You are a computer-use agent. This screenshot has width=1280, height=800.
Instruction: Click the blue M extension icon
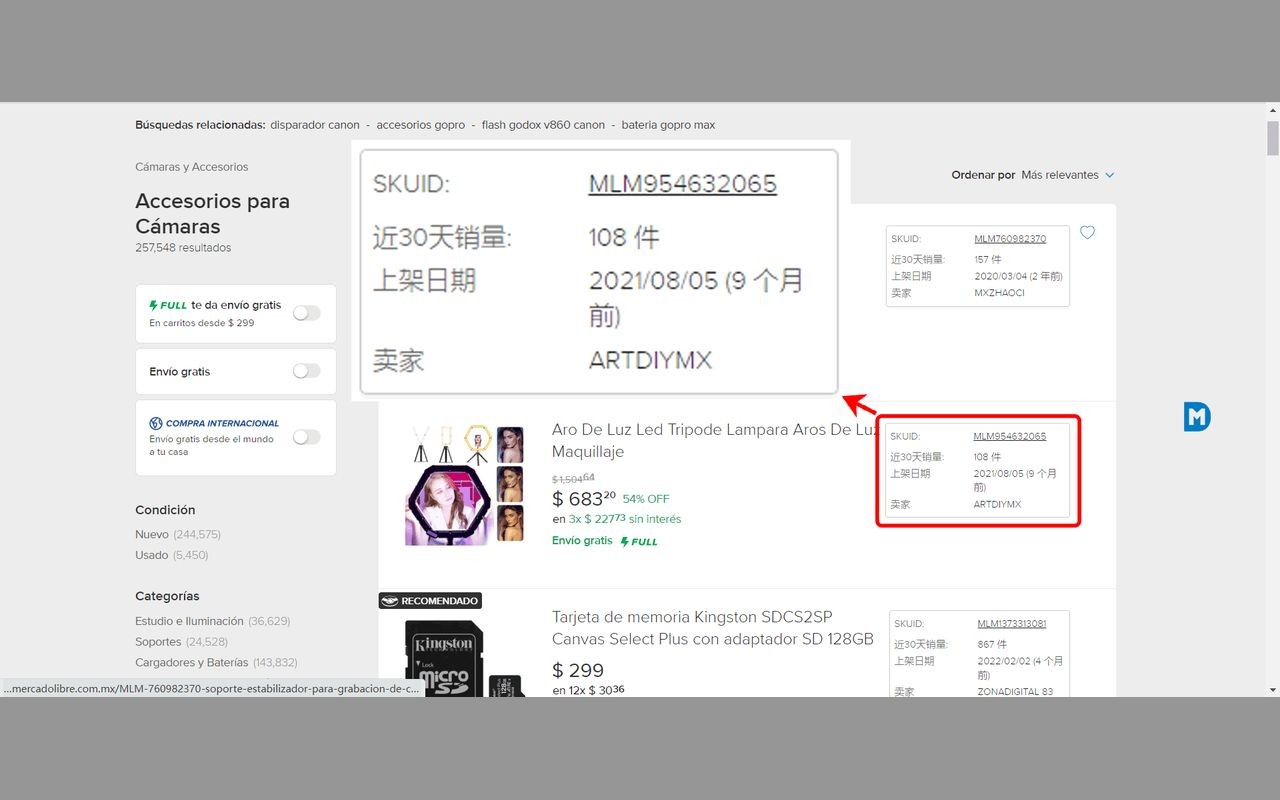pyautogui.click(x=1197, y=417)
